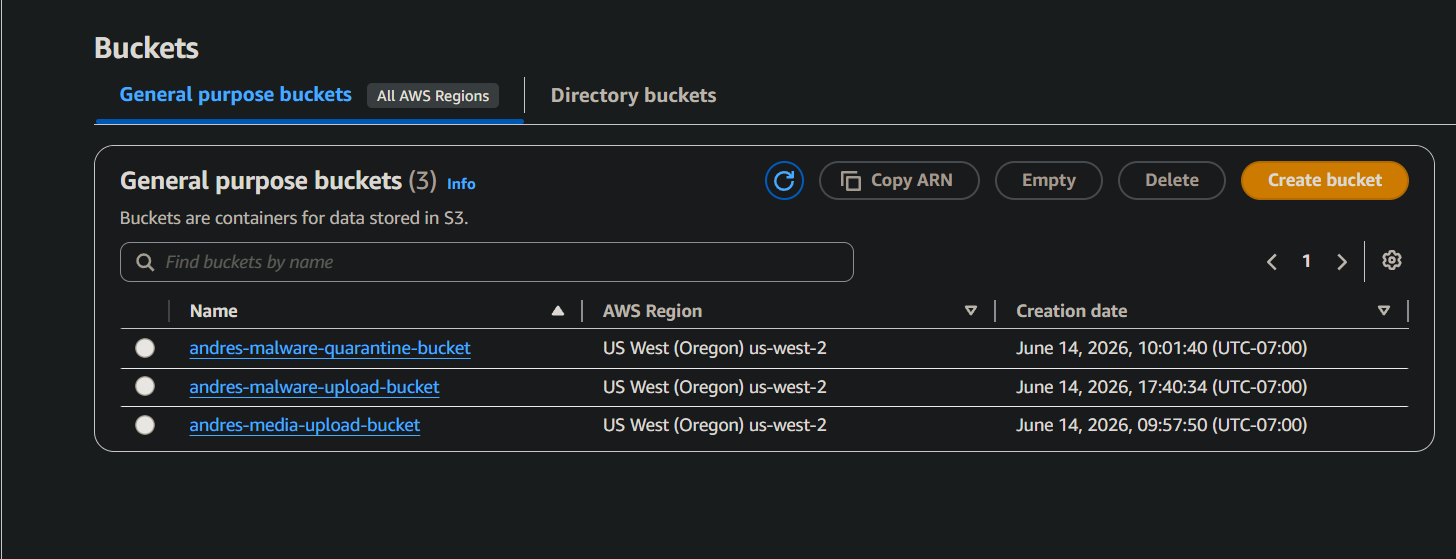Click the Empty button
Viewport: 1456px width, 559px height.
click(x=1049, y=181)
